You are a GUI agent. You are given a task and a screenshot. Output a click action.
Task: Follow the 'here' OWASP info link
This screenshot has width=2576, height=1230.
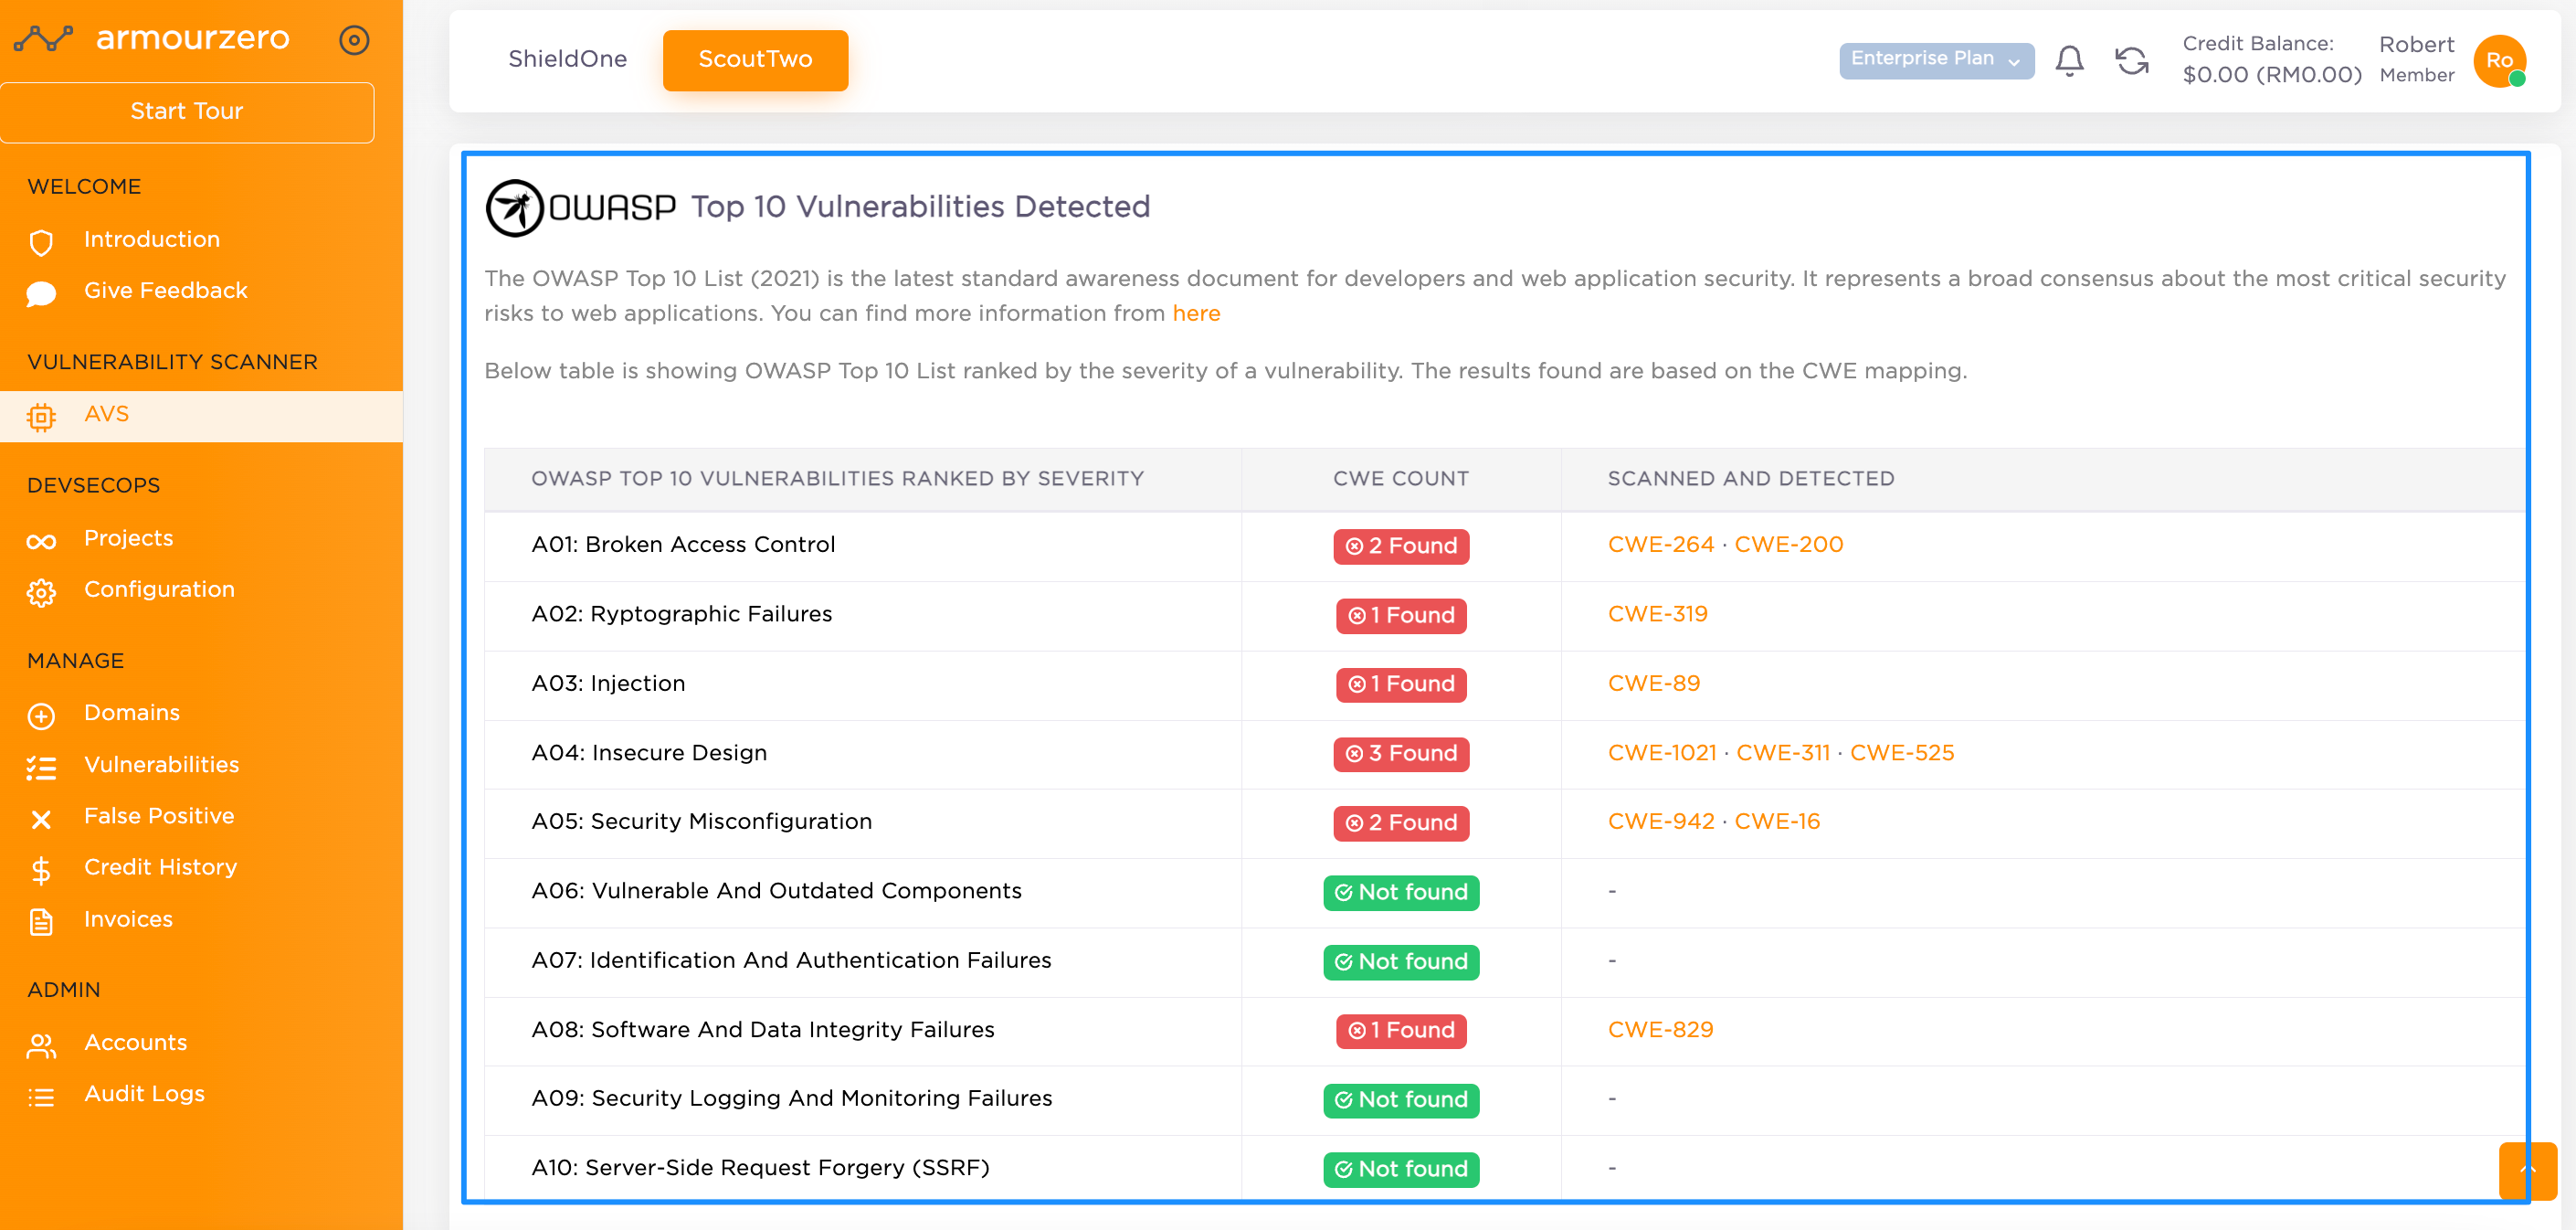point(1196,313)
